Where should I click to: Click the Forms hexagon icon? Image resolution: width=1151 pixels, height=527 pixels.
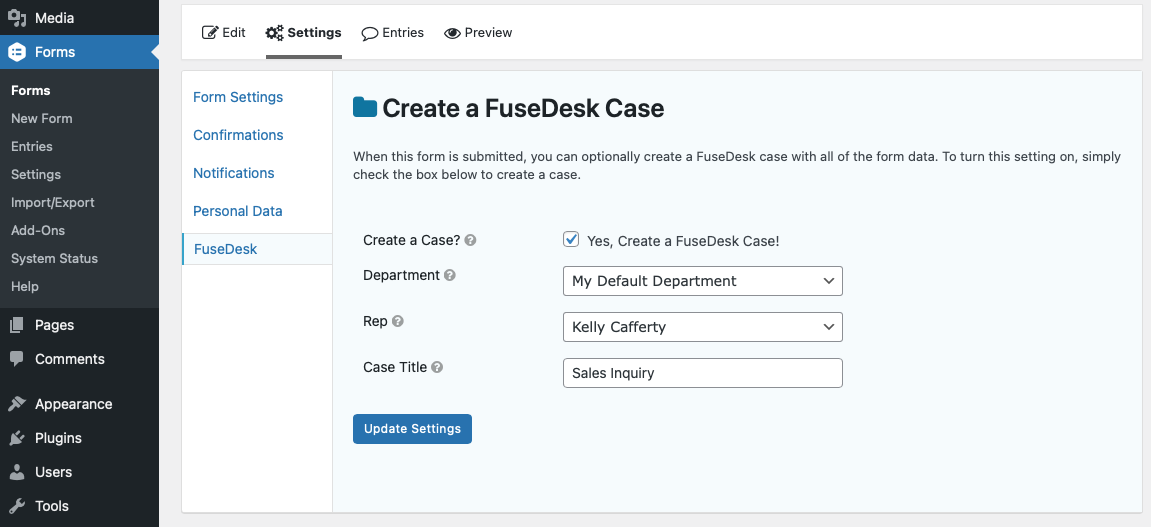[x=17, y=52]
